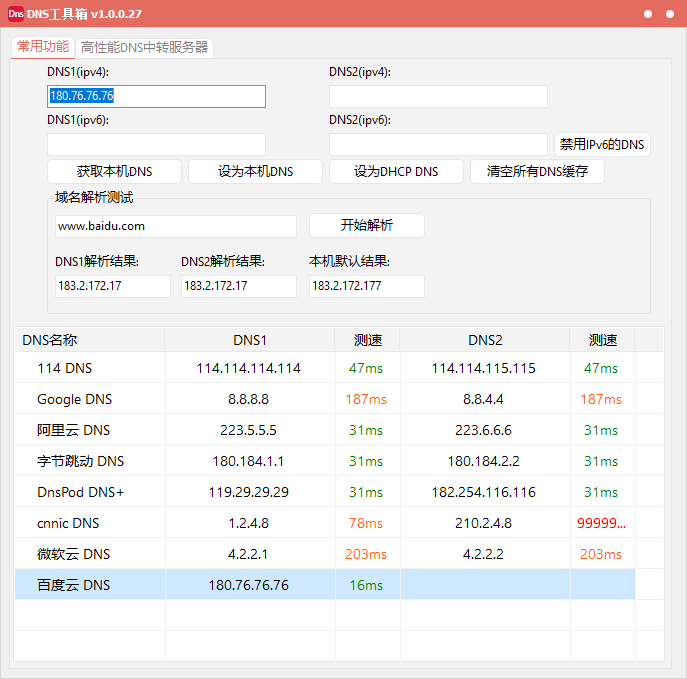
Task: Click the 78ms speed value
Action: click(x=366, y=523)
